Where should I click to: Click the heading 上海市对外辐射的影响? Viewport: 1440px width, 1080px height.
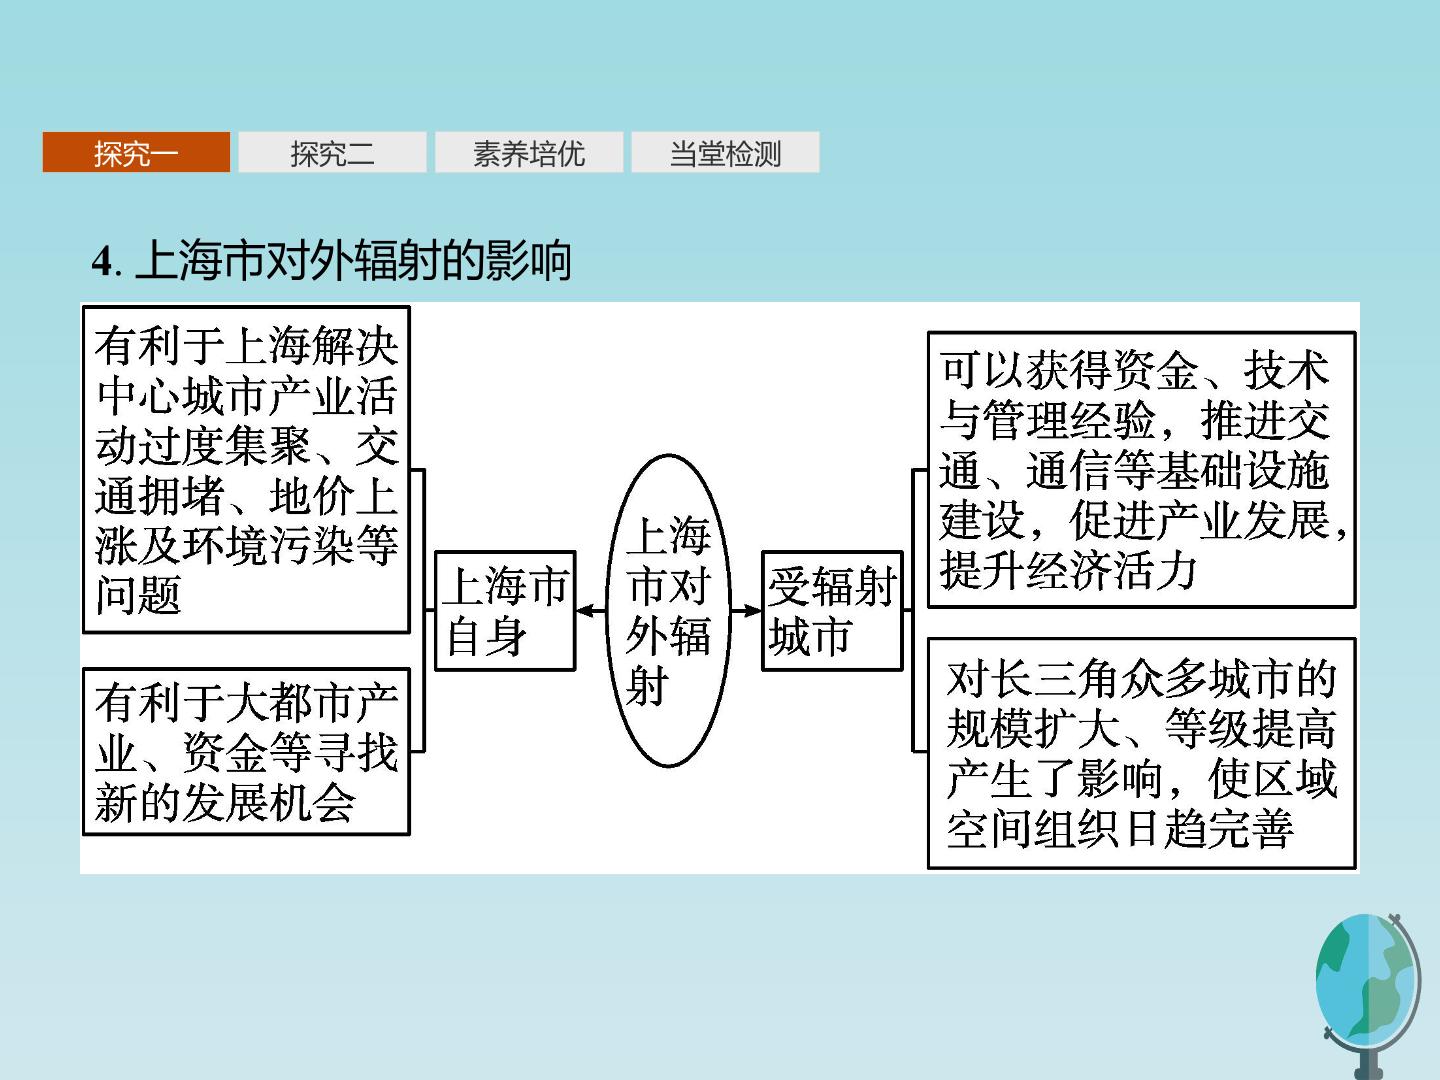point(352,261)
